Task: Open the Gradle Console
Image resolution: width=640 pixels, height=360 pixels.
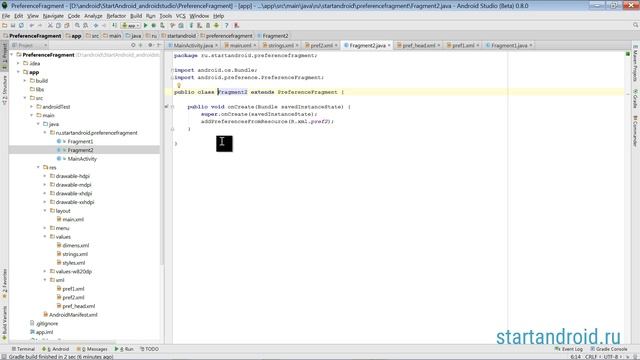Action: click(x=609, y=349)
